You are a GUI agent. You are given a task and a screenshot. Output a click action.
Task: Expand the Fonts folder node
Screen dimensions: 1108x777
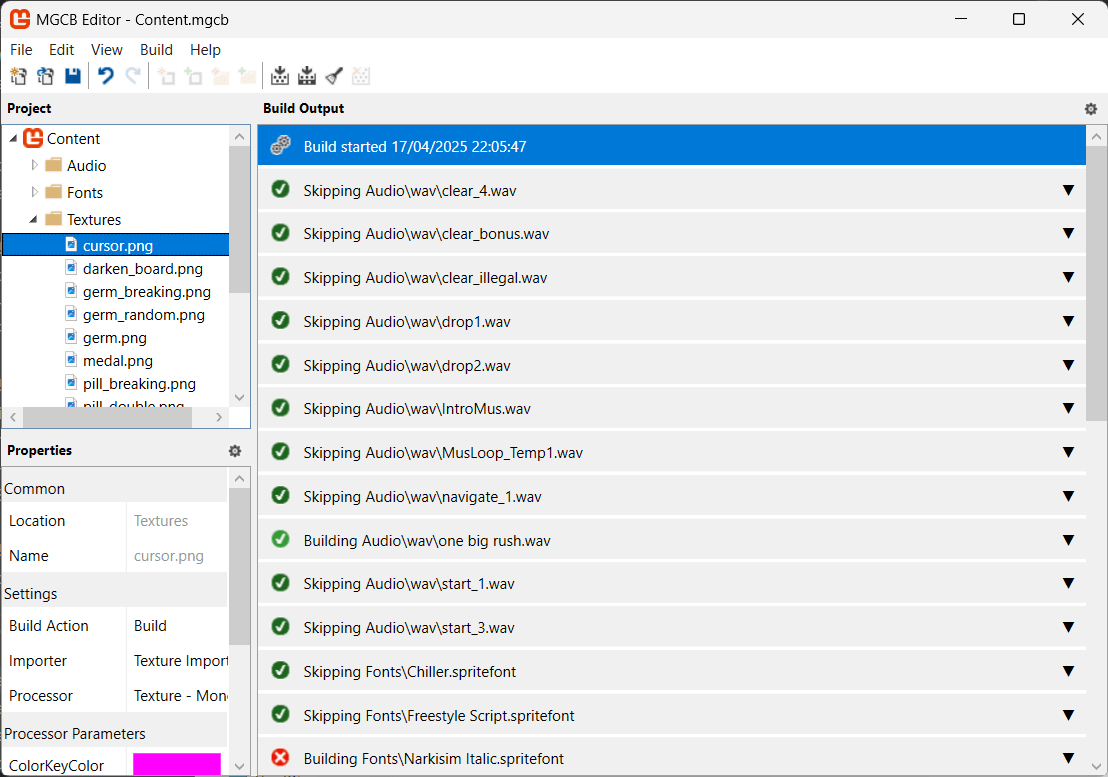(34, 192)
